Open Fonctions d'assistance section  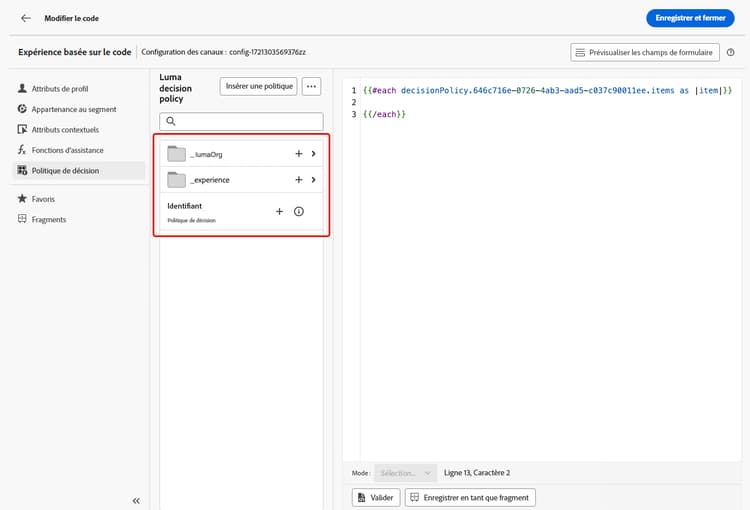coord(67,150)
